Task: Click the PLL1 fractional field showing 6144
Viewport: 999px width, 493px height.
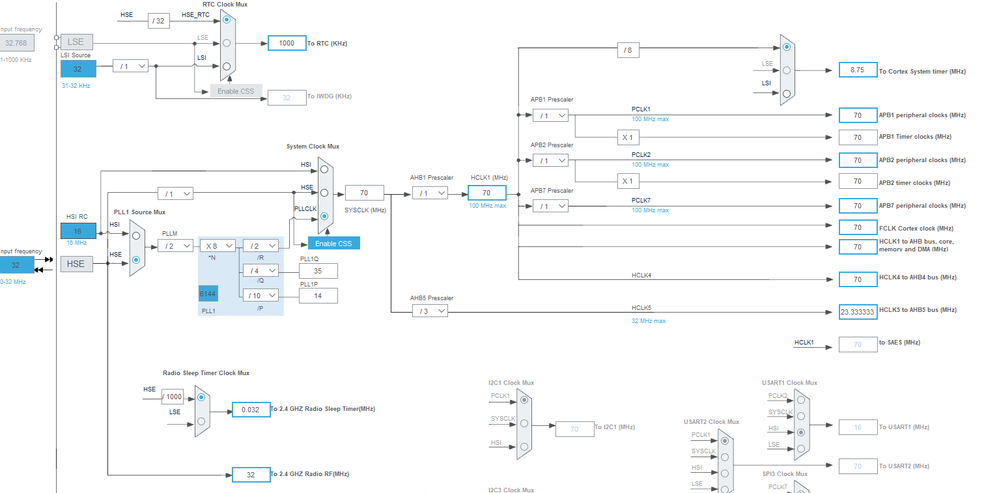Action: tap(208, 294)
